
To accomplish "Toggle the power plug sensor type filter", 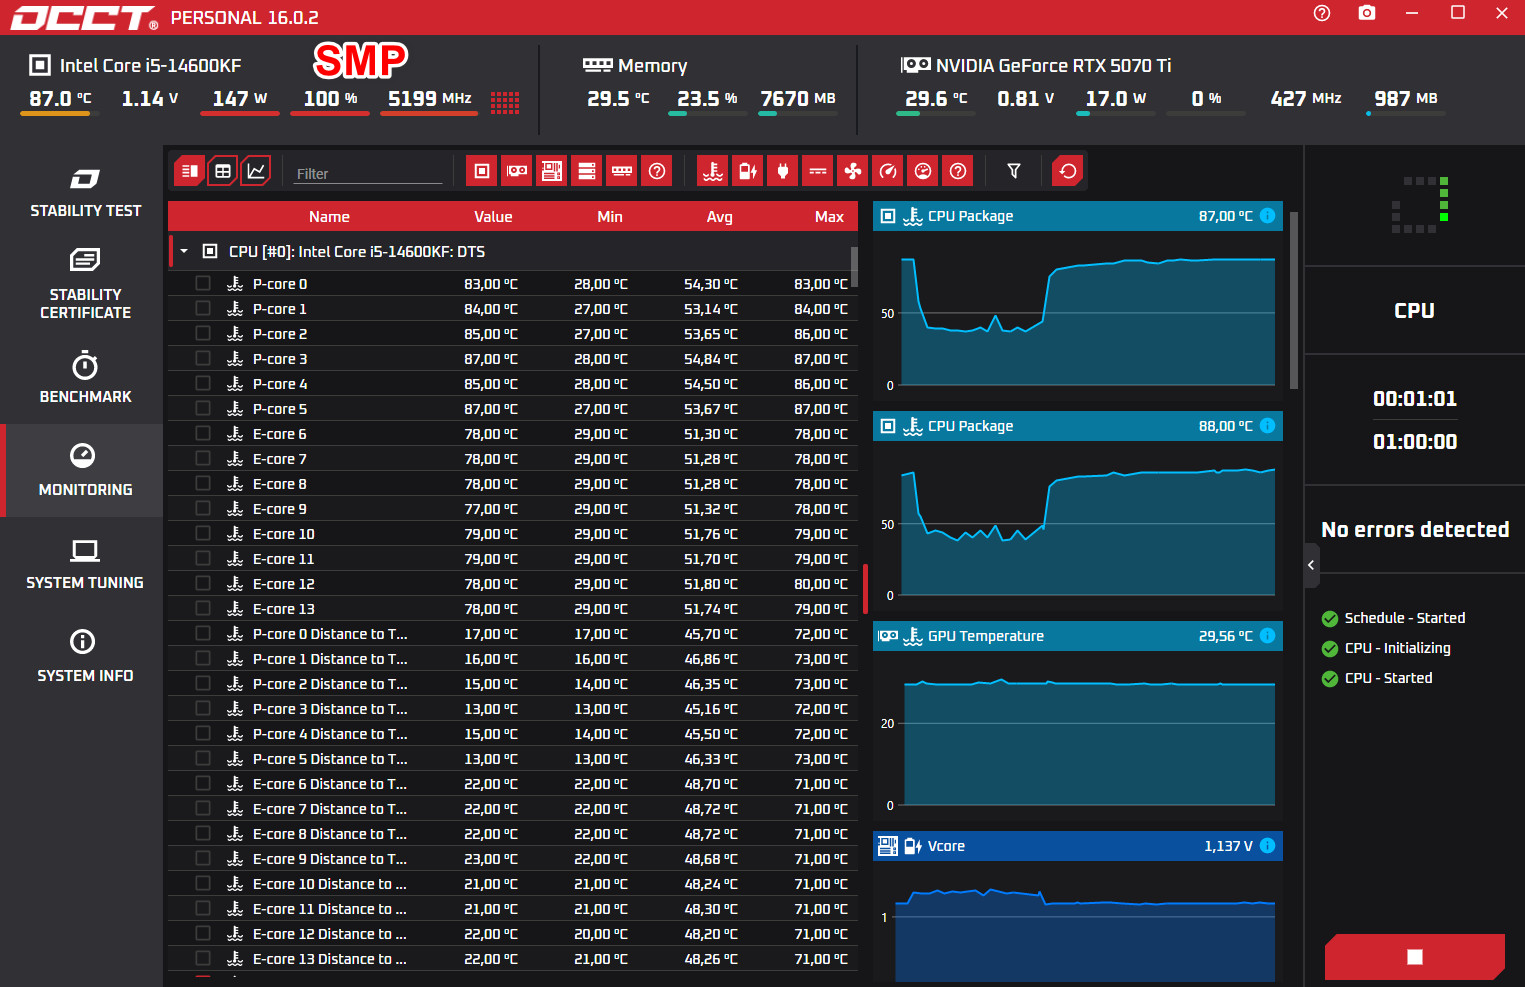I will [x=783, y=171].
